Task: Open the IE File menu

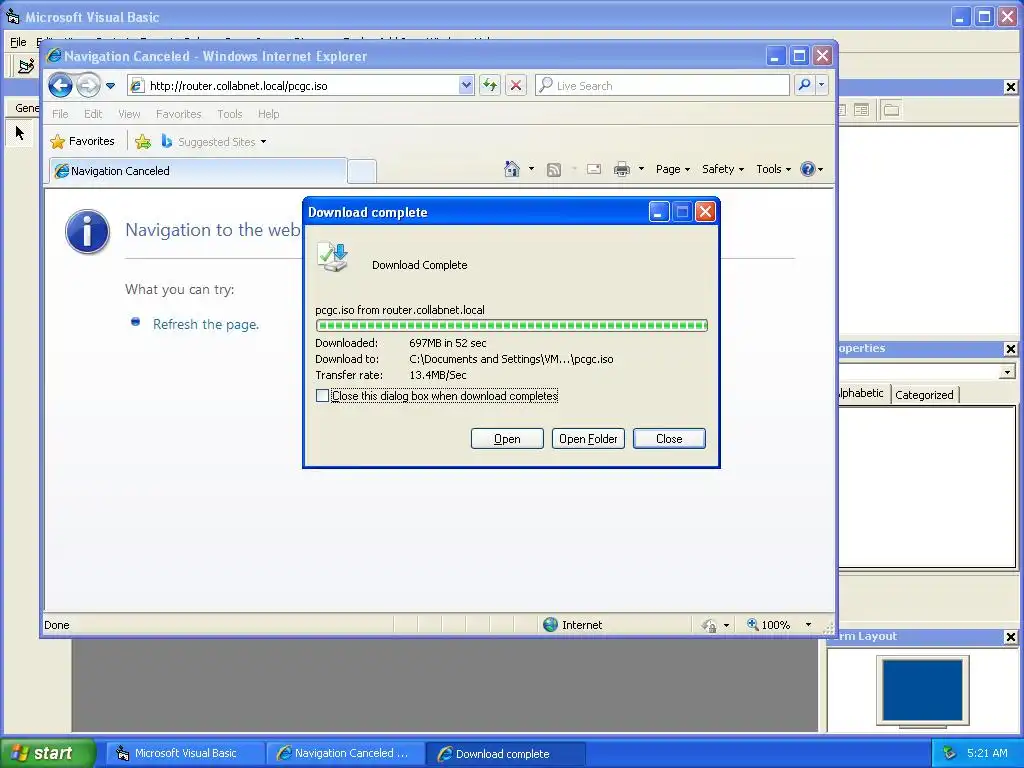Action: click(60, 114)
